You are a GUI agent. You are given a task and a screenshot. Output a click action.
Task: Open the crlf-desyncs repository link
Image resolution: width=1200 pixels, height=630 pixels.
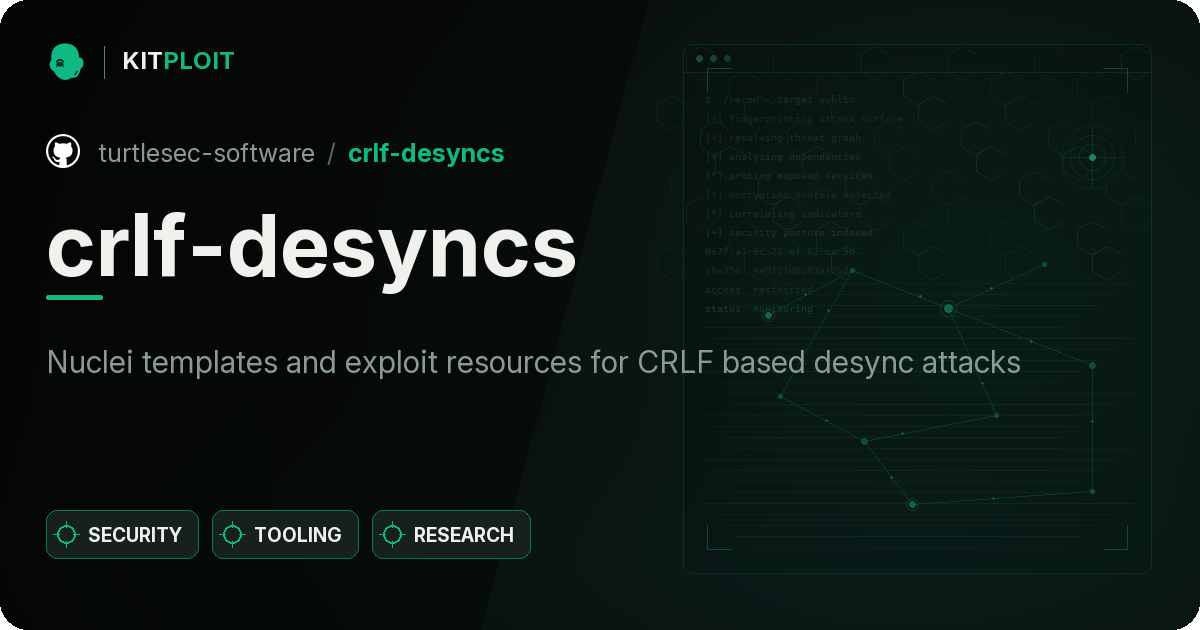(426, 153)
